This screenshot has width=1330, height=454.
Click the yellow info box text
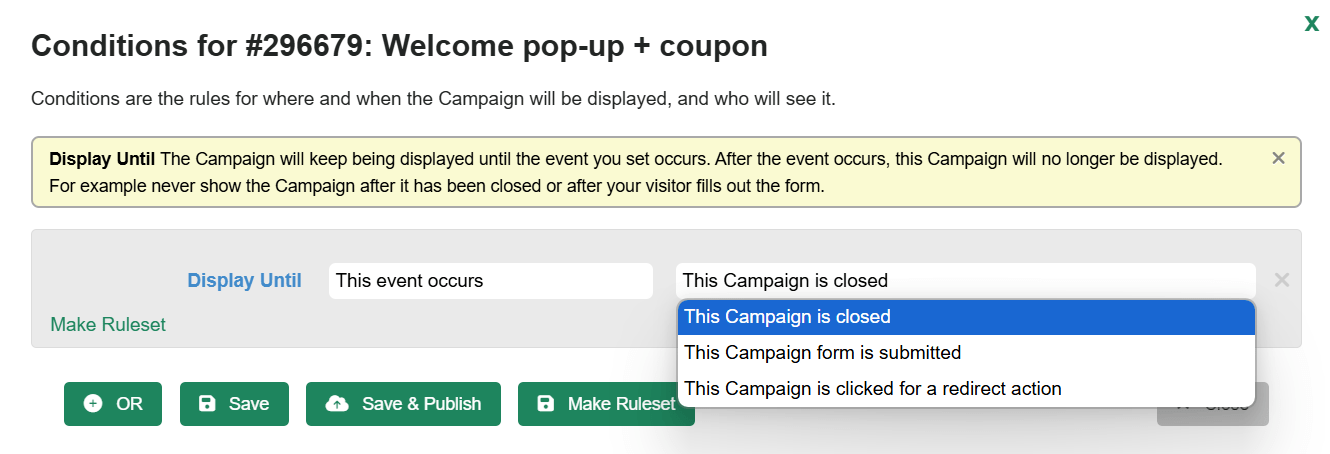coord(636,172)
